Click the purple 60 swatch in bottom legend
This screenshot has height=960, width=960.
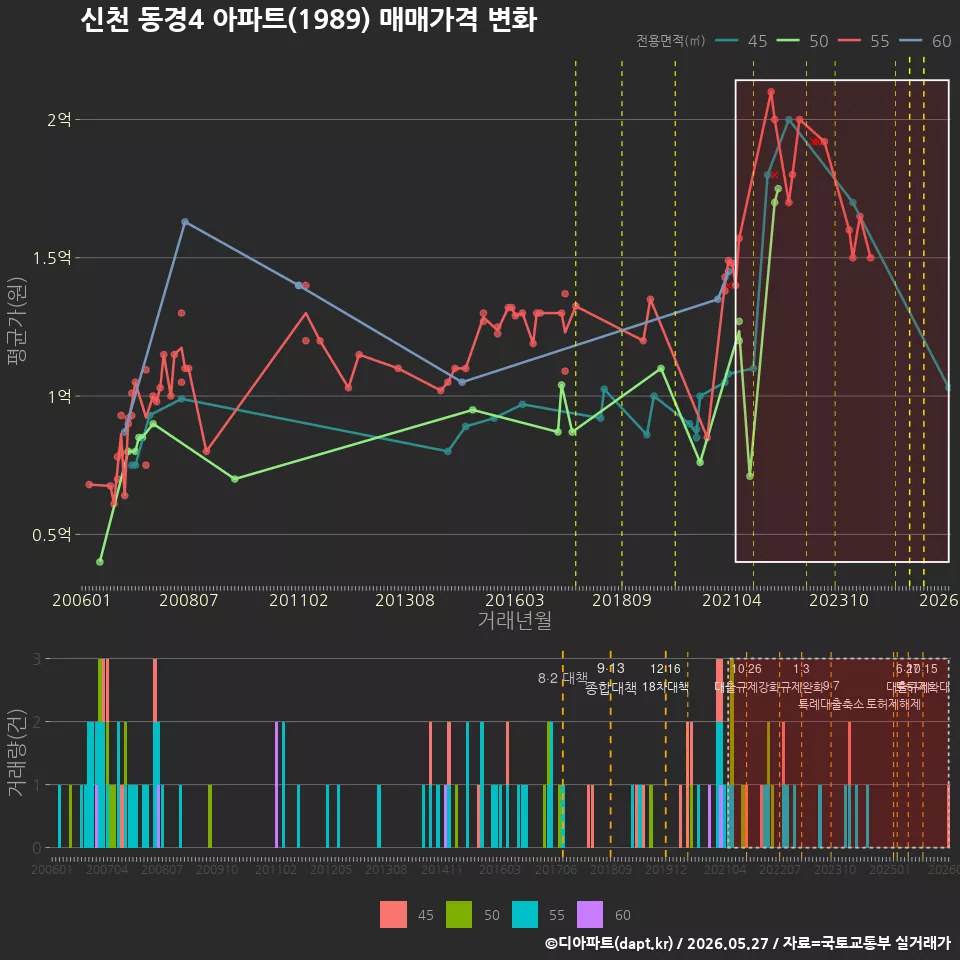590,915
